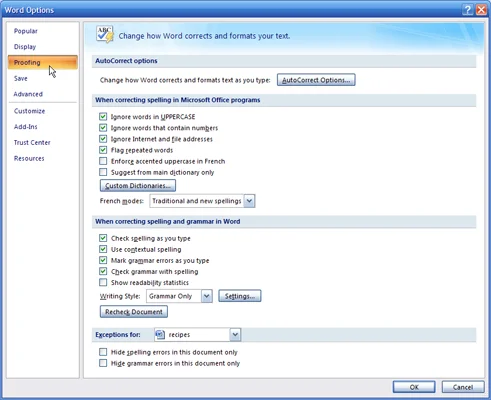This screenshot has width=491, height=400.
Task: Click Recheck Document button
Action: point(134,312)
